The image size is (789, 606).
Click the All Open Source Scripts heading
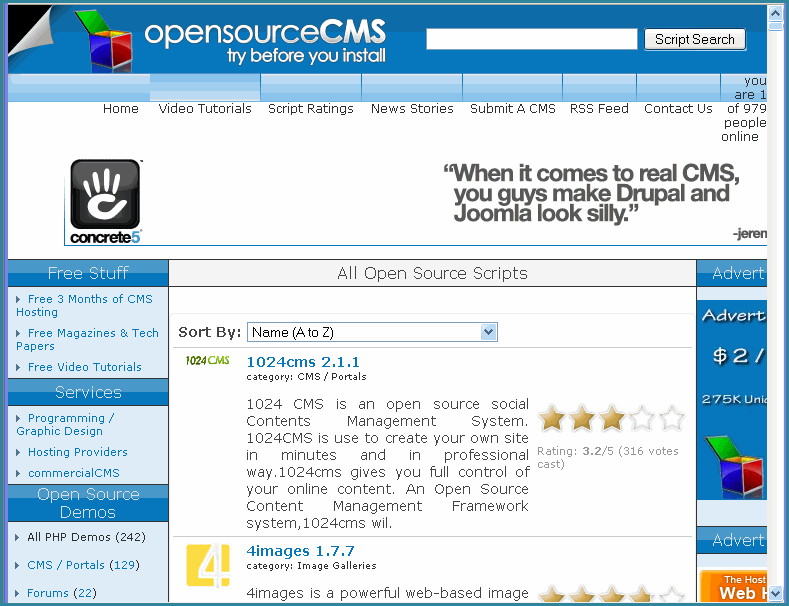click(432, 273)
